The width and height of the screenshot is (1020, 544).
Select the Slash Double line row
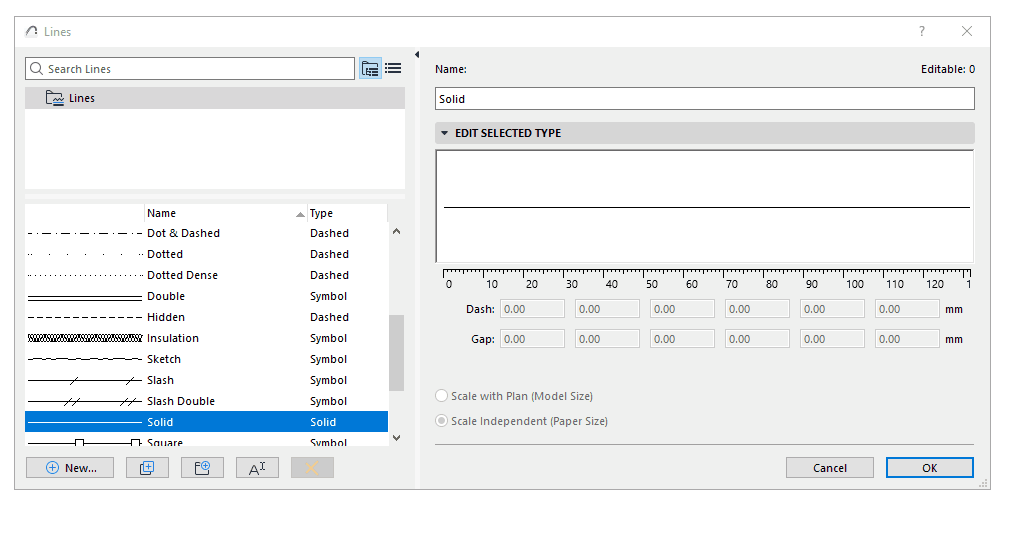point(206,401)
